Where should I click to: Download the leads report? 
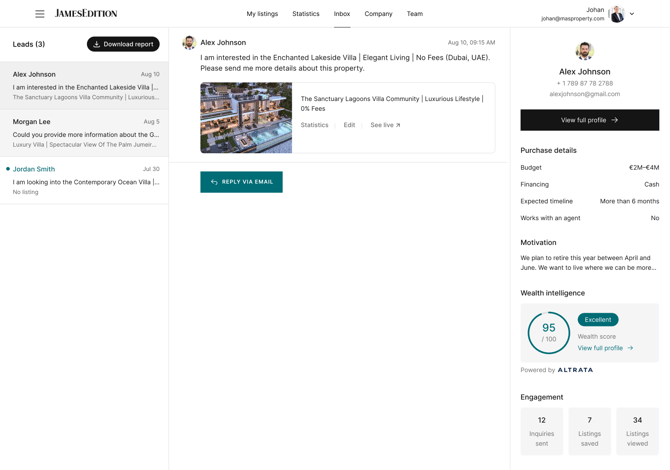(123, 44)
